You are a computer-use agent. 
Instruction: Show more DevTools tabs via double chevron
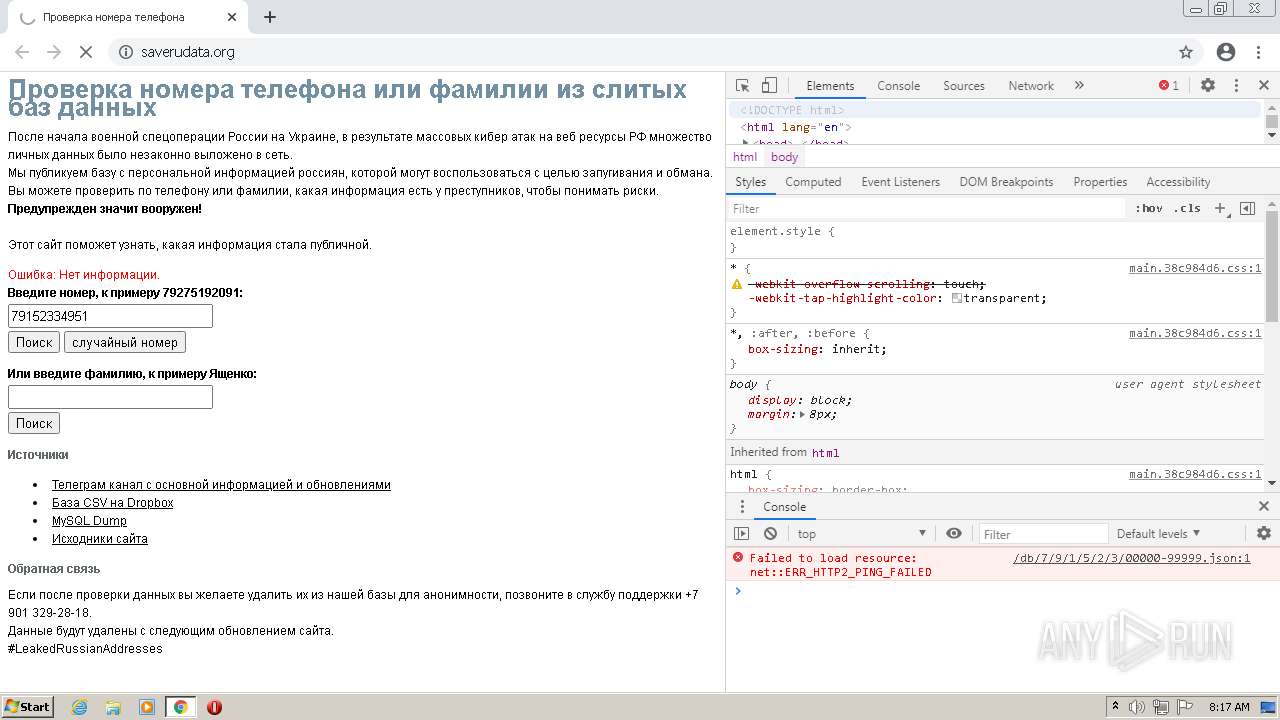point(1079,86)
